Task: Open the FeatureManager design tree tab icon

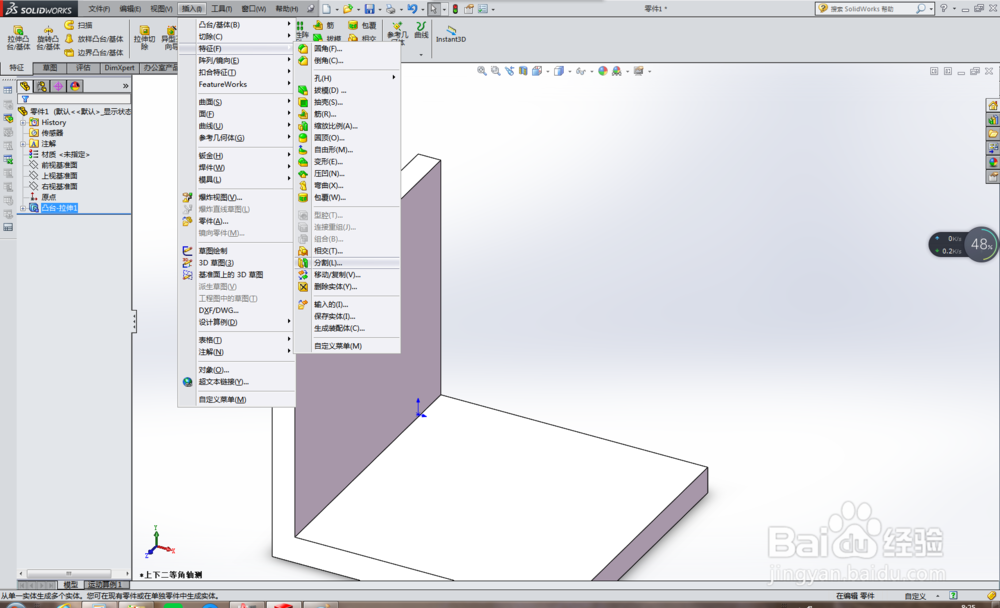Action: click(25, 86)
